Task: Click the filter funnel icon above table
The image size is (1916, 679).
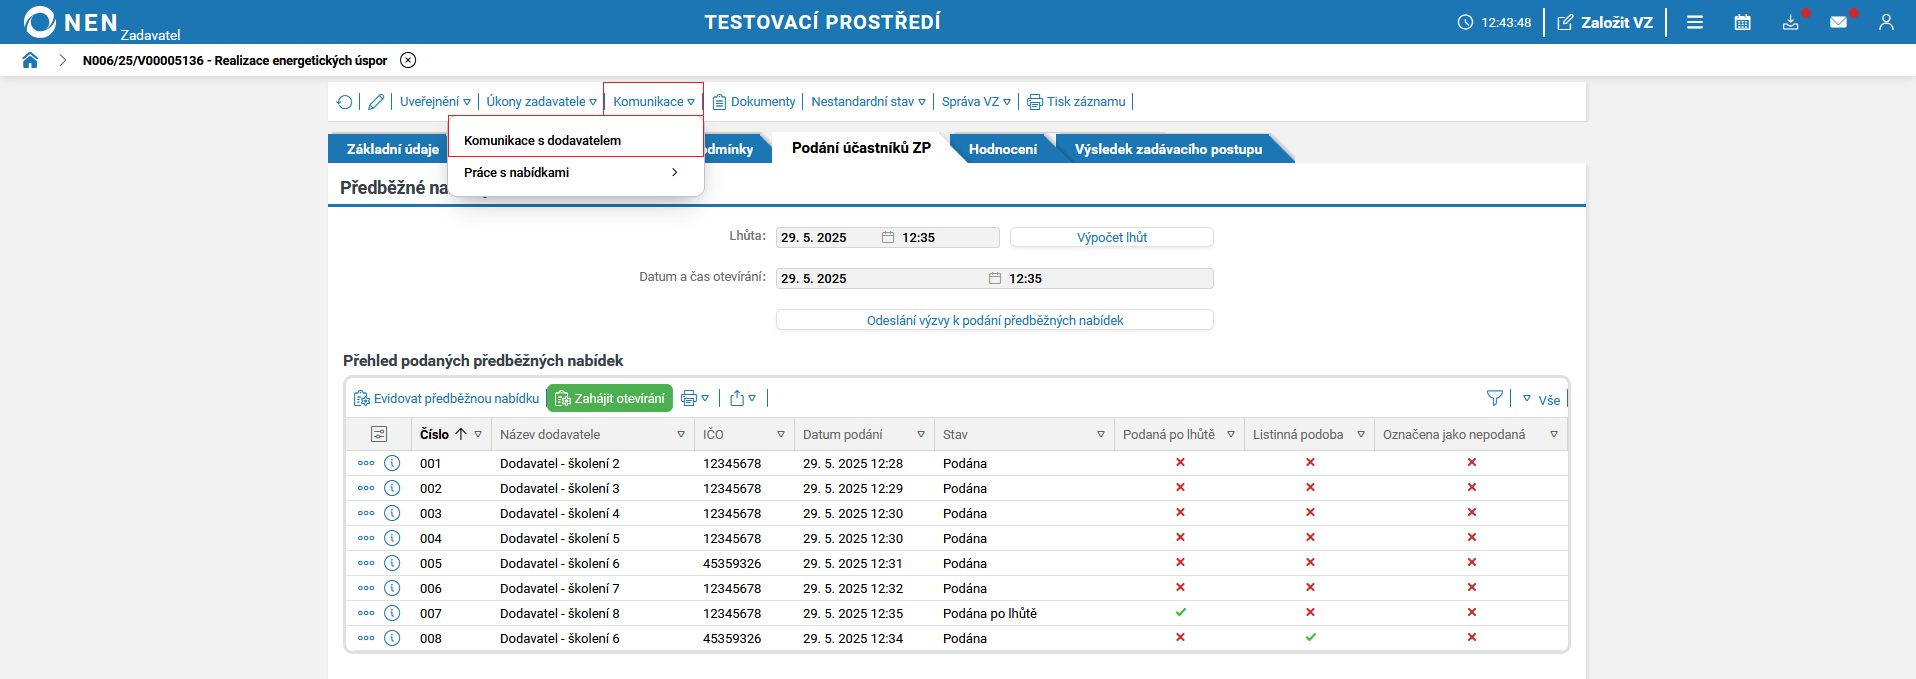Action: [x=1494, y=398]
